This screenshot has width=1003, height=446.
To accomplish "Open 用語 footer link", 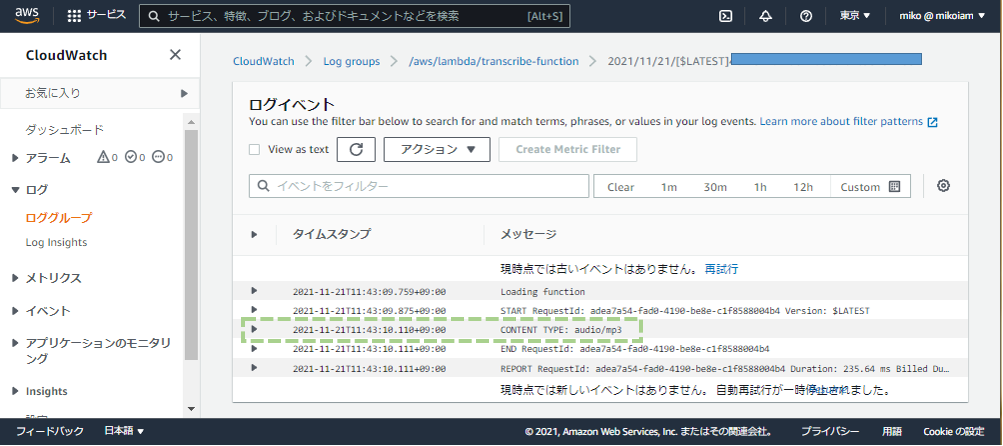I will tap(892, 431).
